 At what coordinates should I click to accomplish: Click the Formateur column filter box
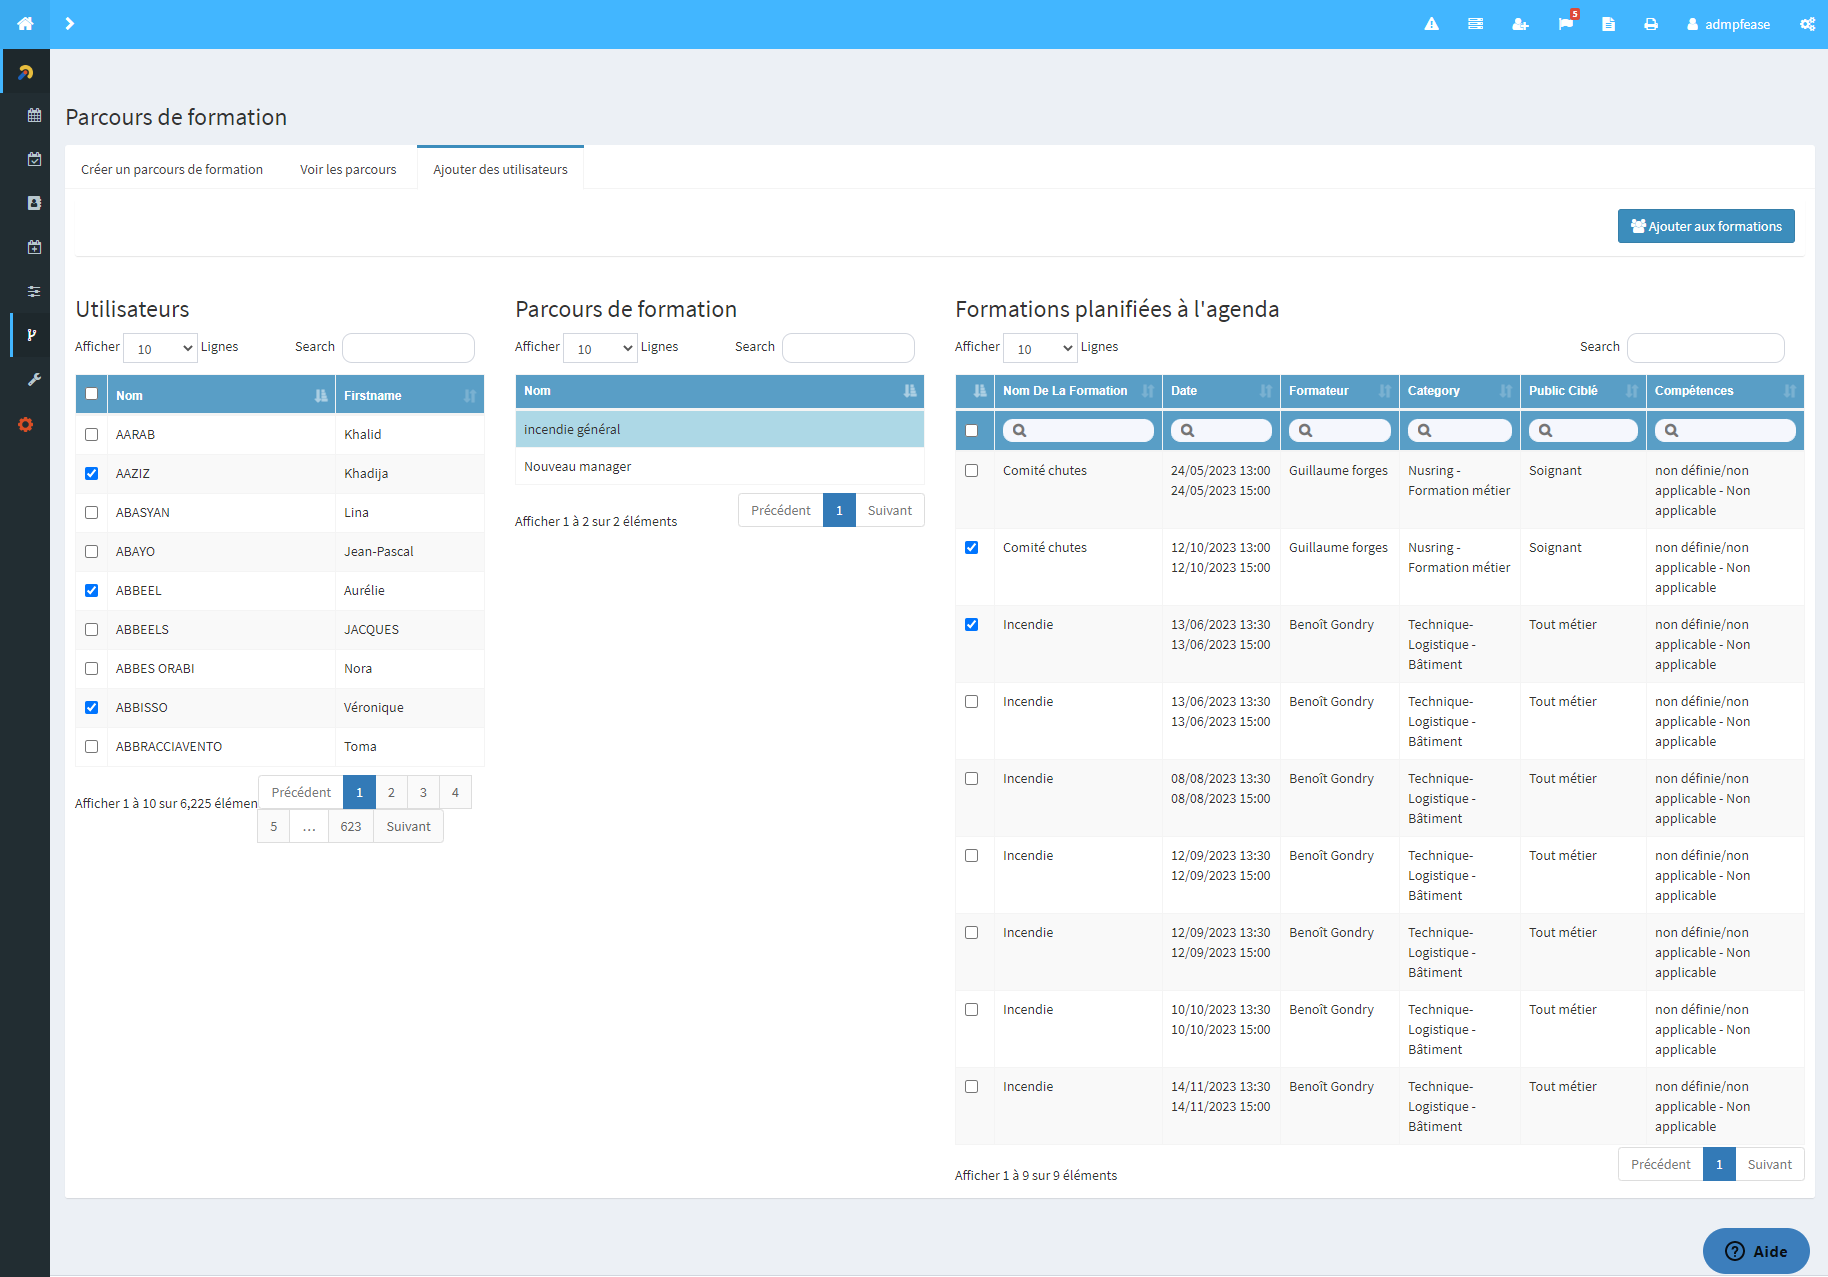pyautogui.click(x=1340, y=430)
